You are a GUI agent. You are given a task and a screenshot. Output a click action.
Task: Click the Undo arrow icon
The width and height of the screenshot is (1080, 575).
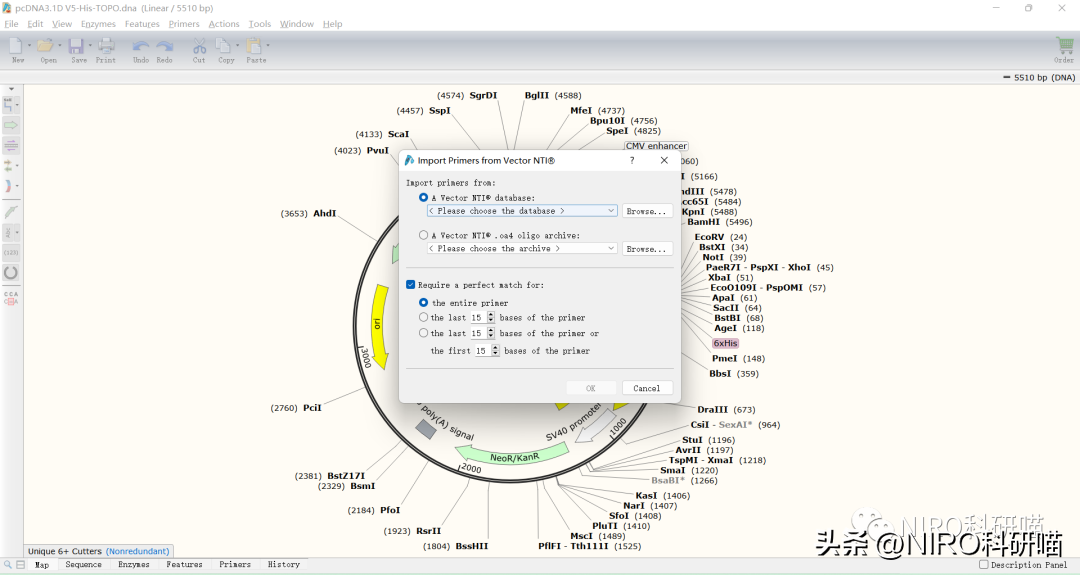tap(141, 46)
